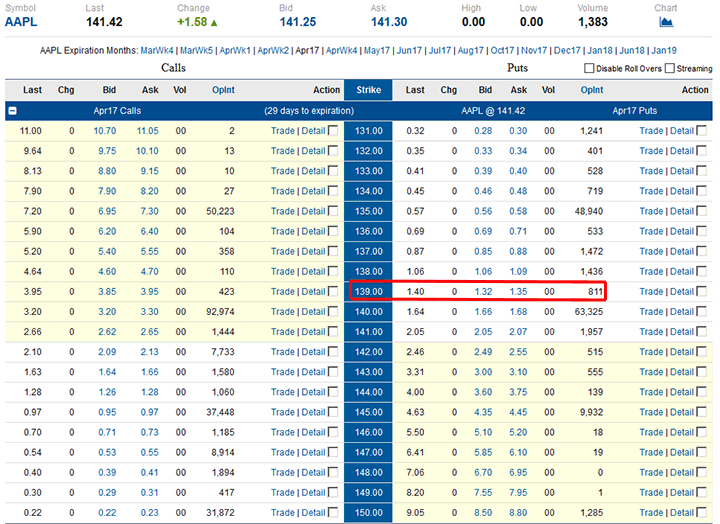Click Trade for 150.00 put
The image size is (720, 524).
pyautogui.click(x=651, y=513)
